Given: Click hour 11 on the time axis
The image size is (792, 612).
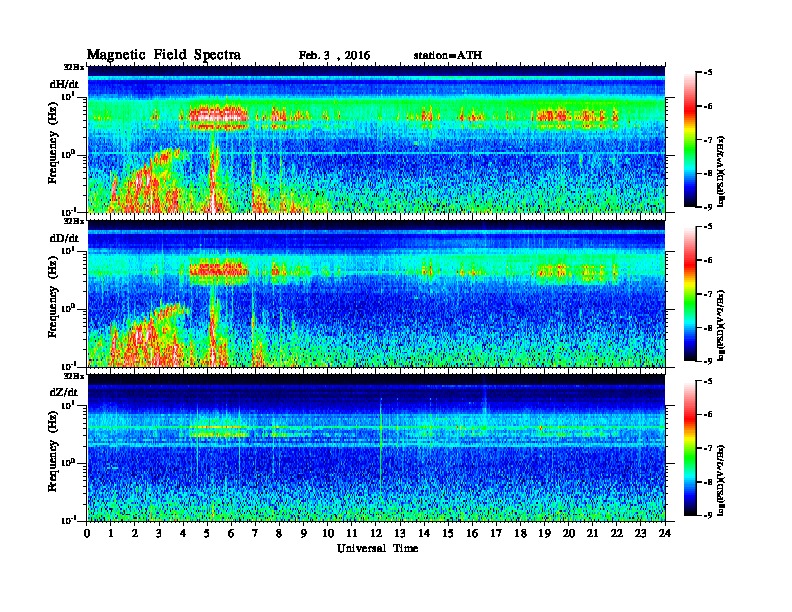Looking at the screenshot, I should pyautogui.click(x=352, y=534).
